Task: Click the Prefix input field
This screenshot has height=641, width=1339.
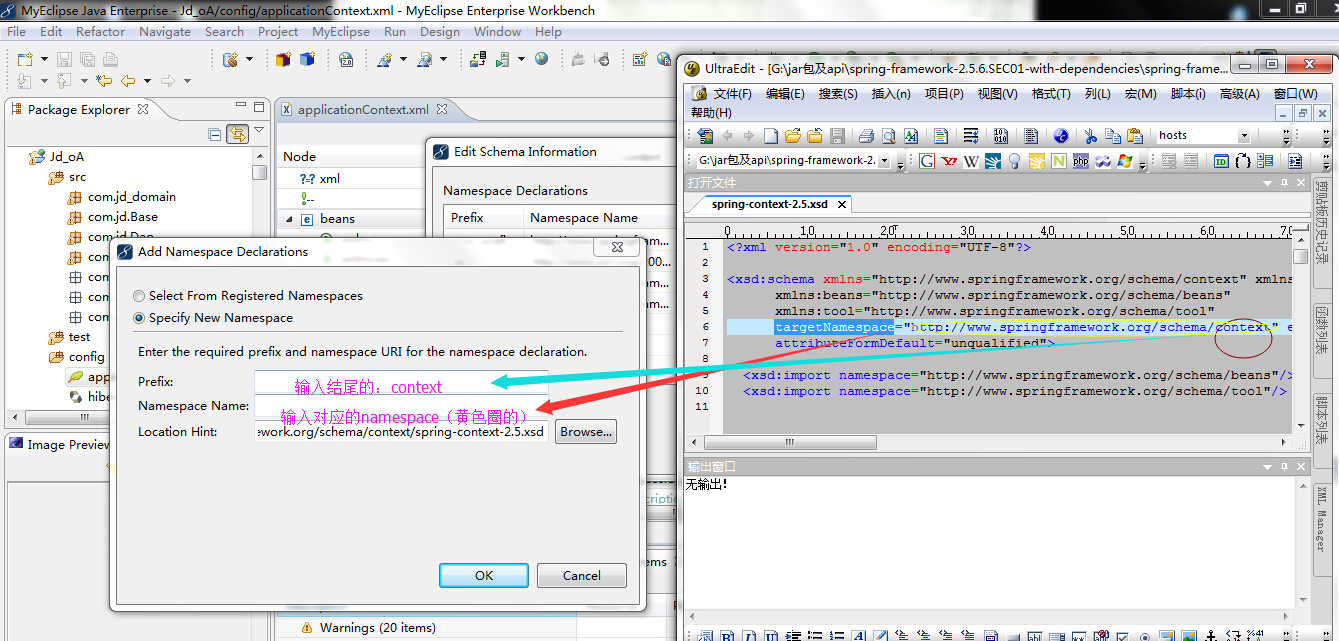Action: [x=401, y=381]
